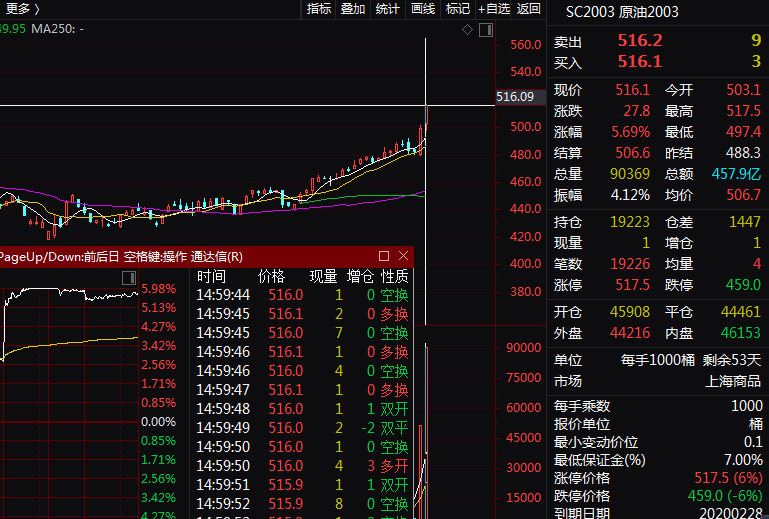Image resolution: width=769 pixels, height=519 pixels.
Task: Click the 卖出 price 516.2
Action: click(640, 40)
